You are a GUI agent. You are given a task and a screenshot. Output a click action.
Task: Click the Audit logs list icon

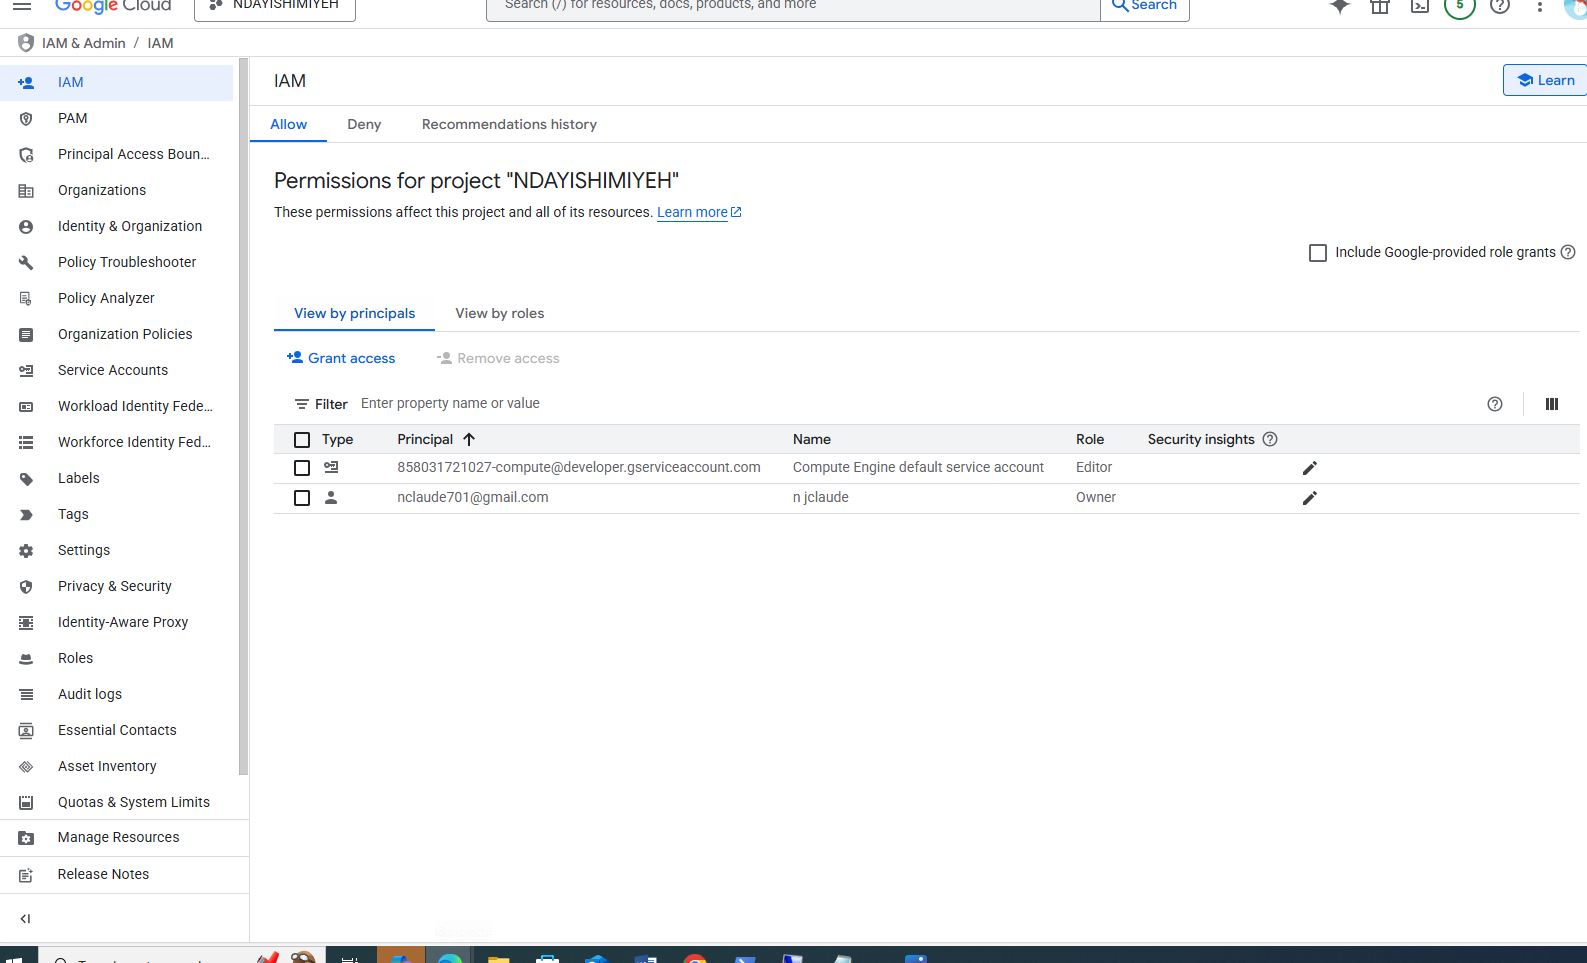(26, 694)
